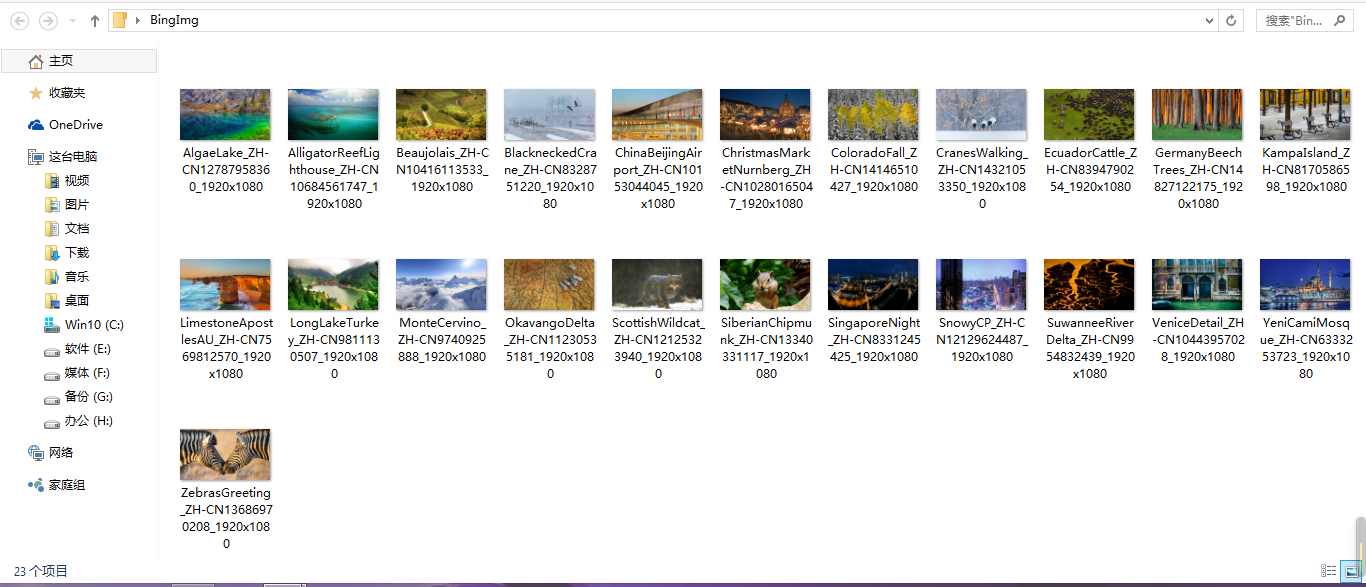Select AlgaeLake image thumbnail

(225, 115)
